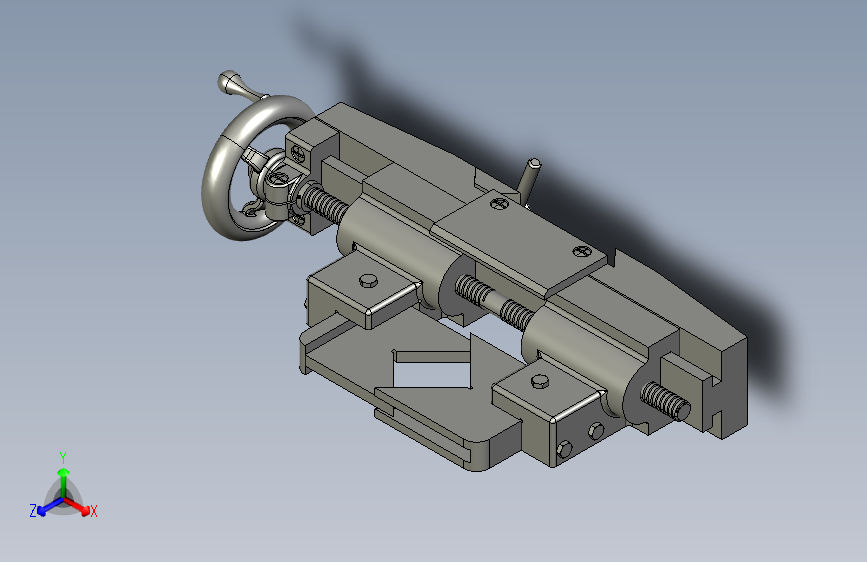Select the threaded screw end protruding at the right
Viewport: 867px width, 562px height.
pyautogui.click(x=665, y=402)
